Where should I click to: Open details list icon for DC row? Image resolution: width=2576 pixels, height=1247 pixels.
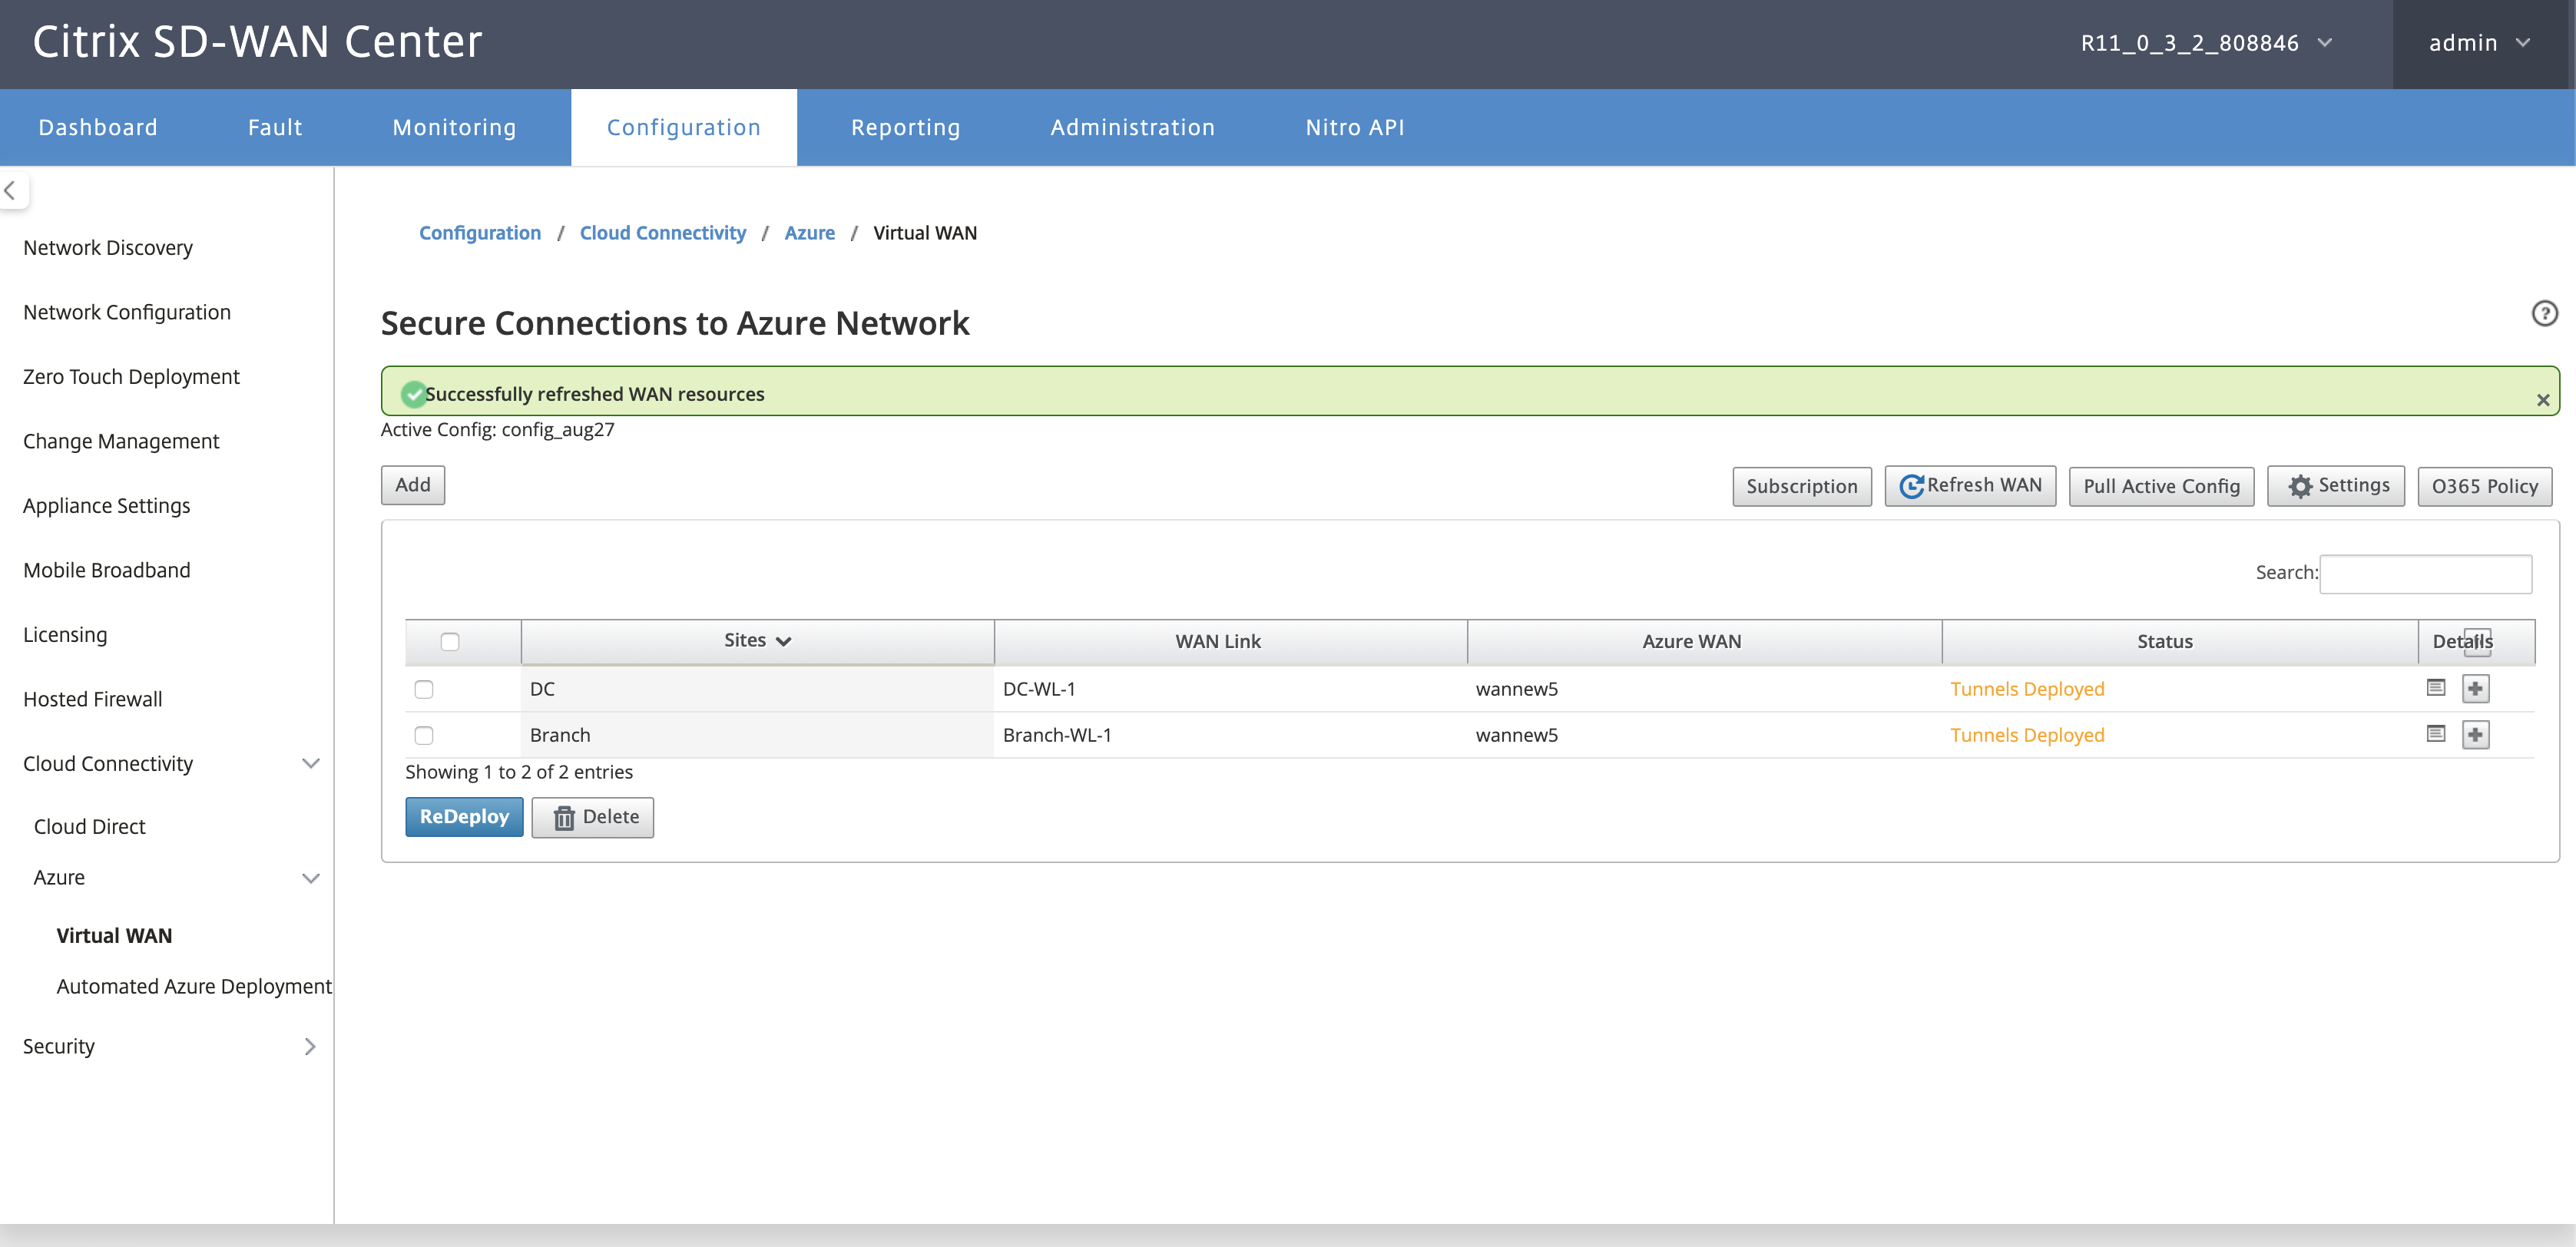click(x=2436, y=687)
